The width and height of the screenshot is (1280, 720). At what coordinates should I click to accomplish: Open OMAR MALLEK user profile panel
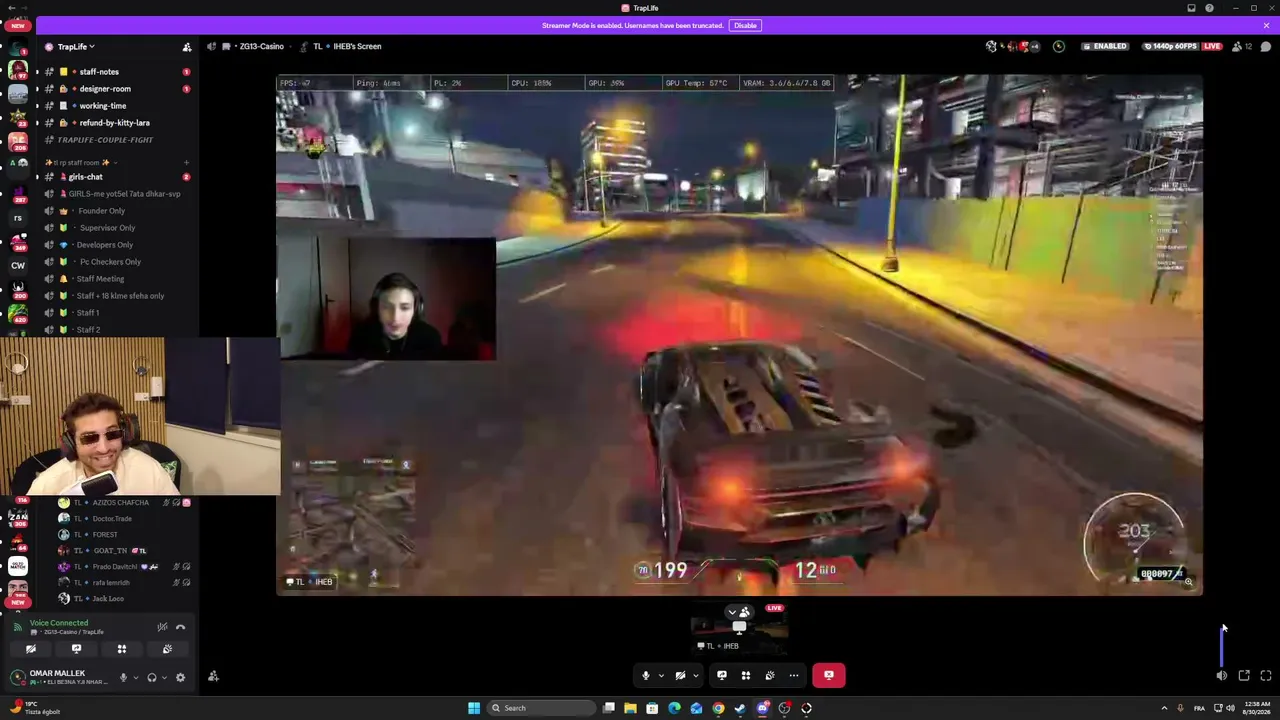pyautogui.click(x=58, y=677)
